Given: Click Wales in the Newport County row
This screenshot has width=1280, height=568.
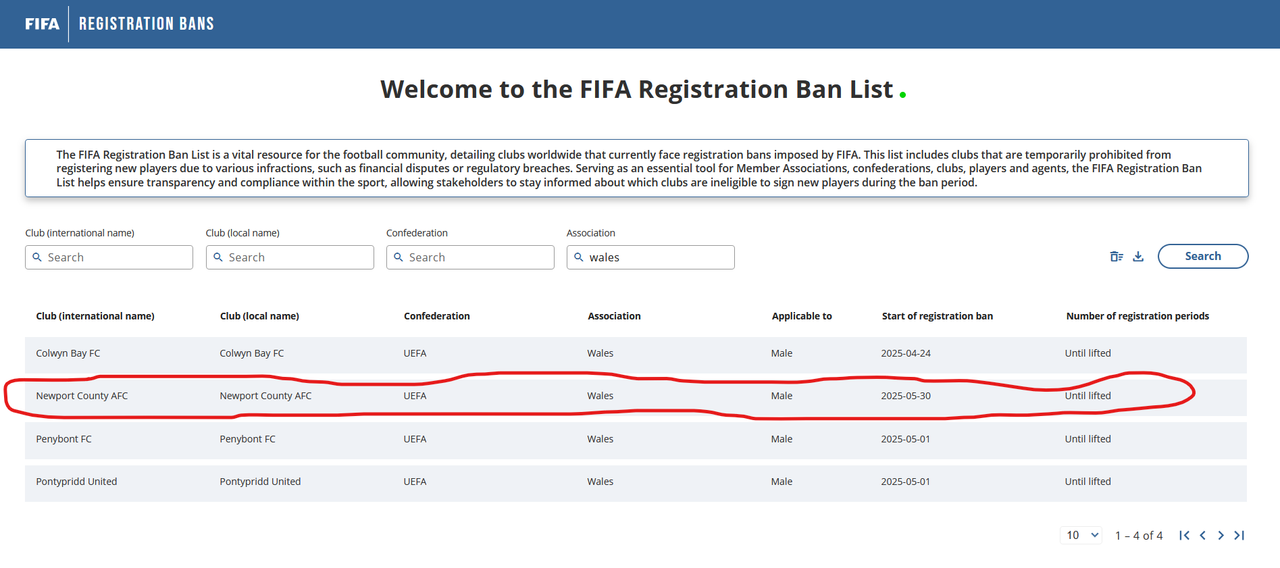Looking at the screenshot, I should (600, 396).
